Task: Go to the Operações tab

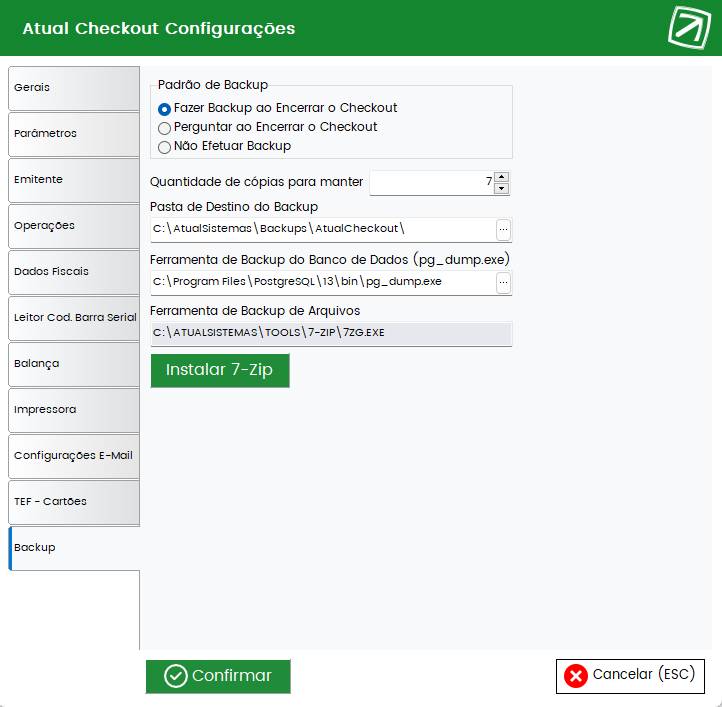Action: [74, 226]
